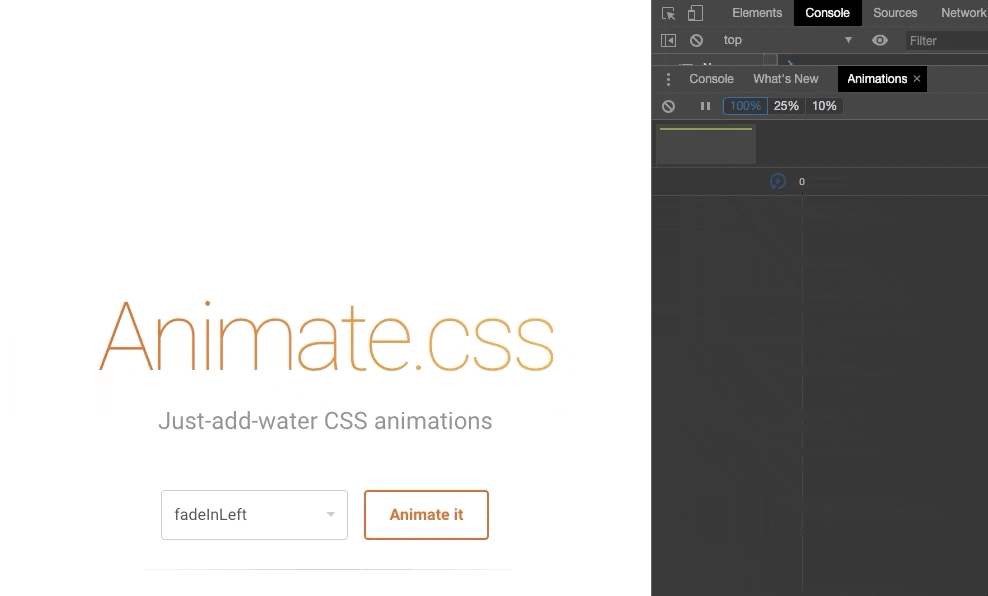The width and height of the screenshot is (988, 596).
Task: Click the timeline 0 marker
Action: (x=801, y=181)
